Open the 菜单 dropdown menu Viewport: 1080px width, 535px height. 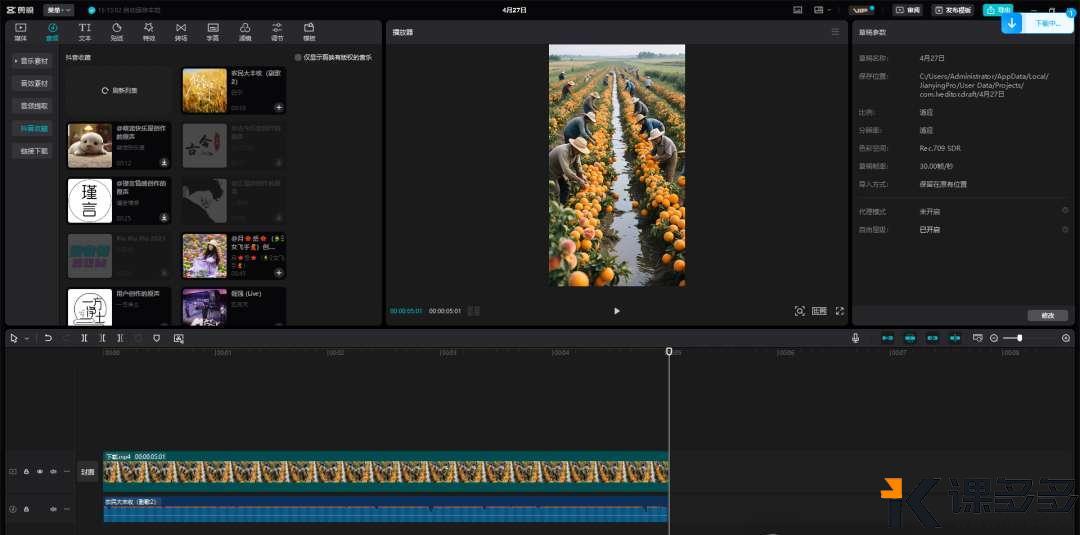(x=58, y=10)
